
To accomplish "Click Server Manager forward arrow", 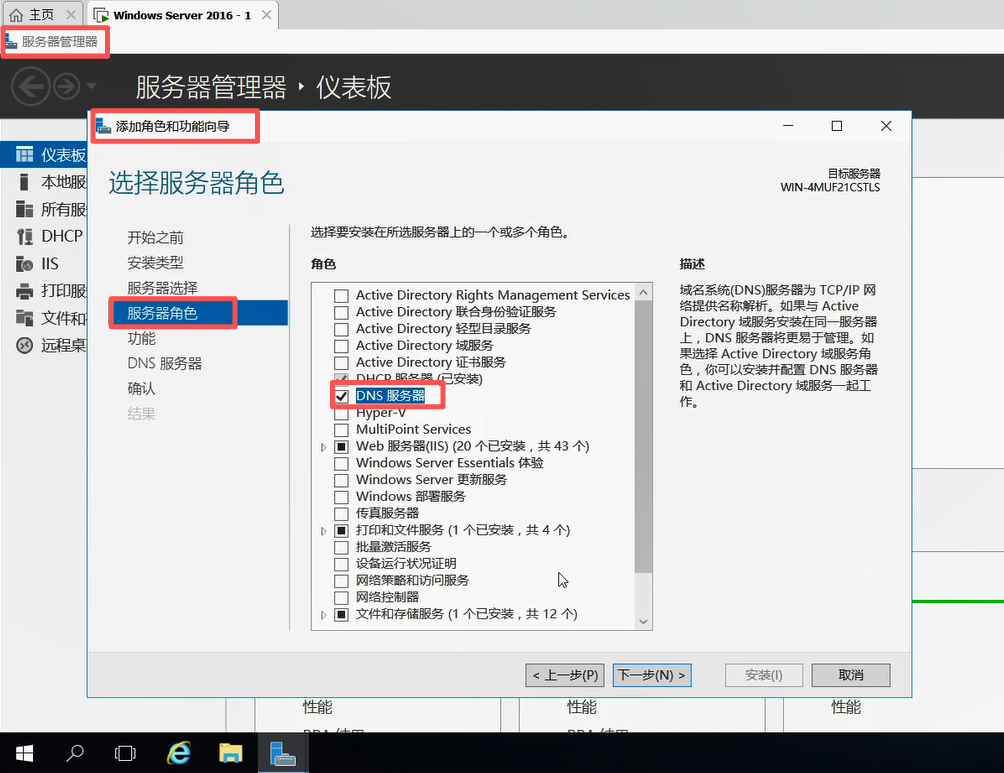I will [67, 86].
